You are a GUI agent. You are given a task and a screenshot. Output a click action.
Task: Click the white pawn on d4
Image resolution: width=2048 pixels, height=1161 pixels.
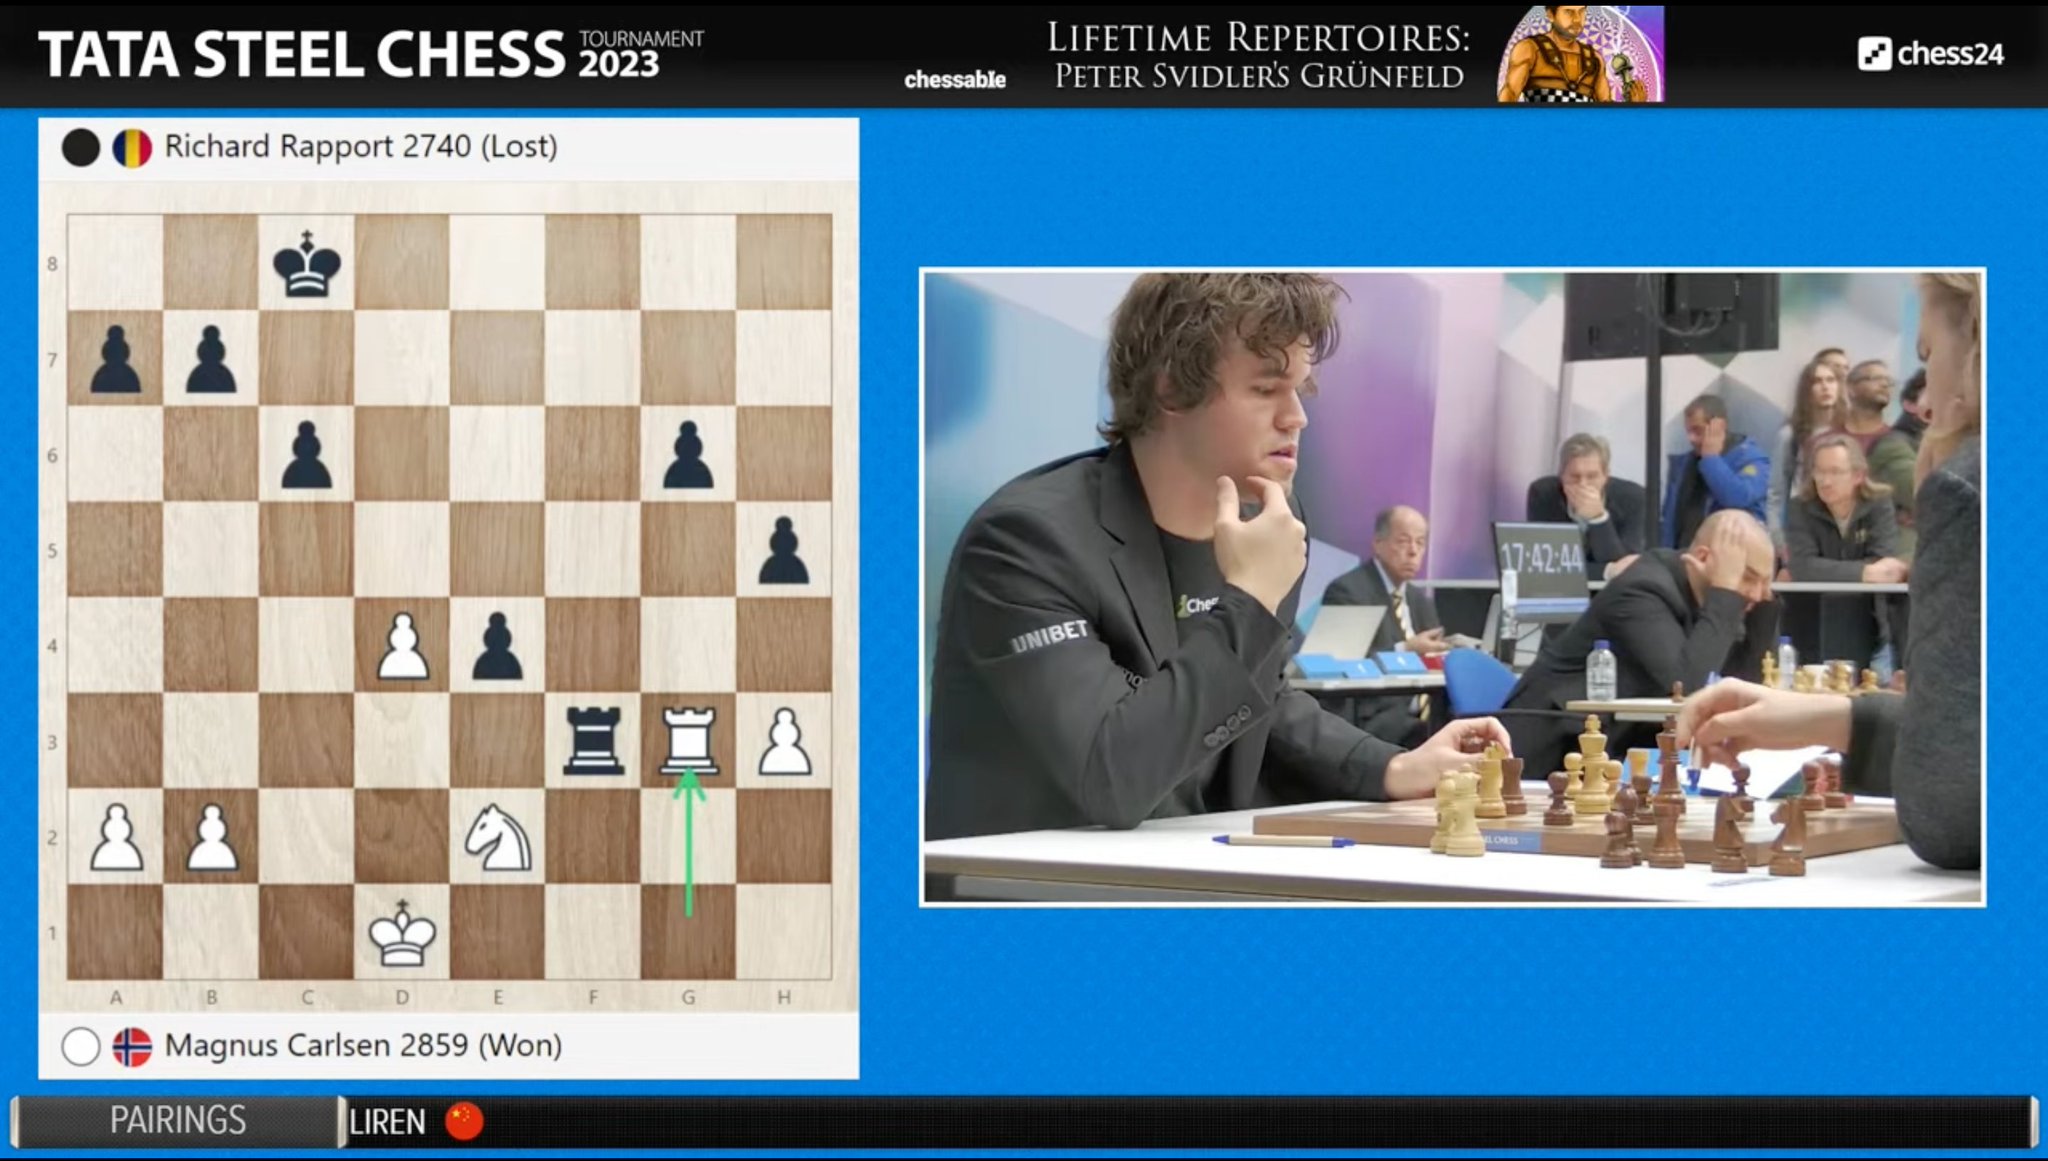402,646
